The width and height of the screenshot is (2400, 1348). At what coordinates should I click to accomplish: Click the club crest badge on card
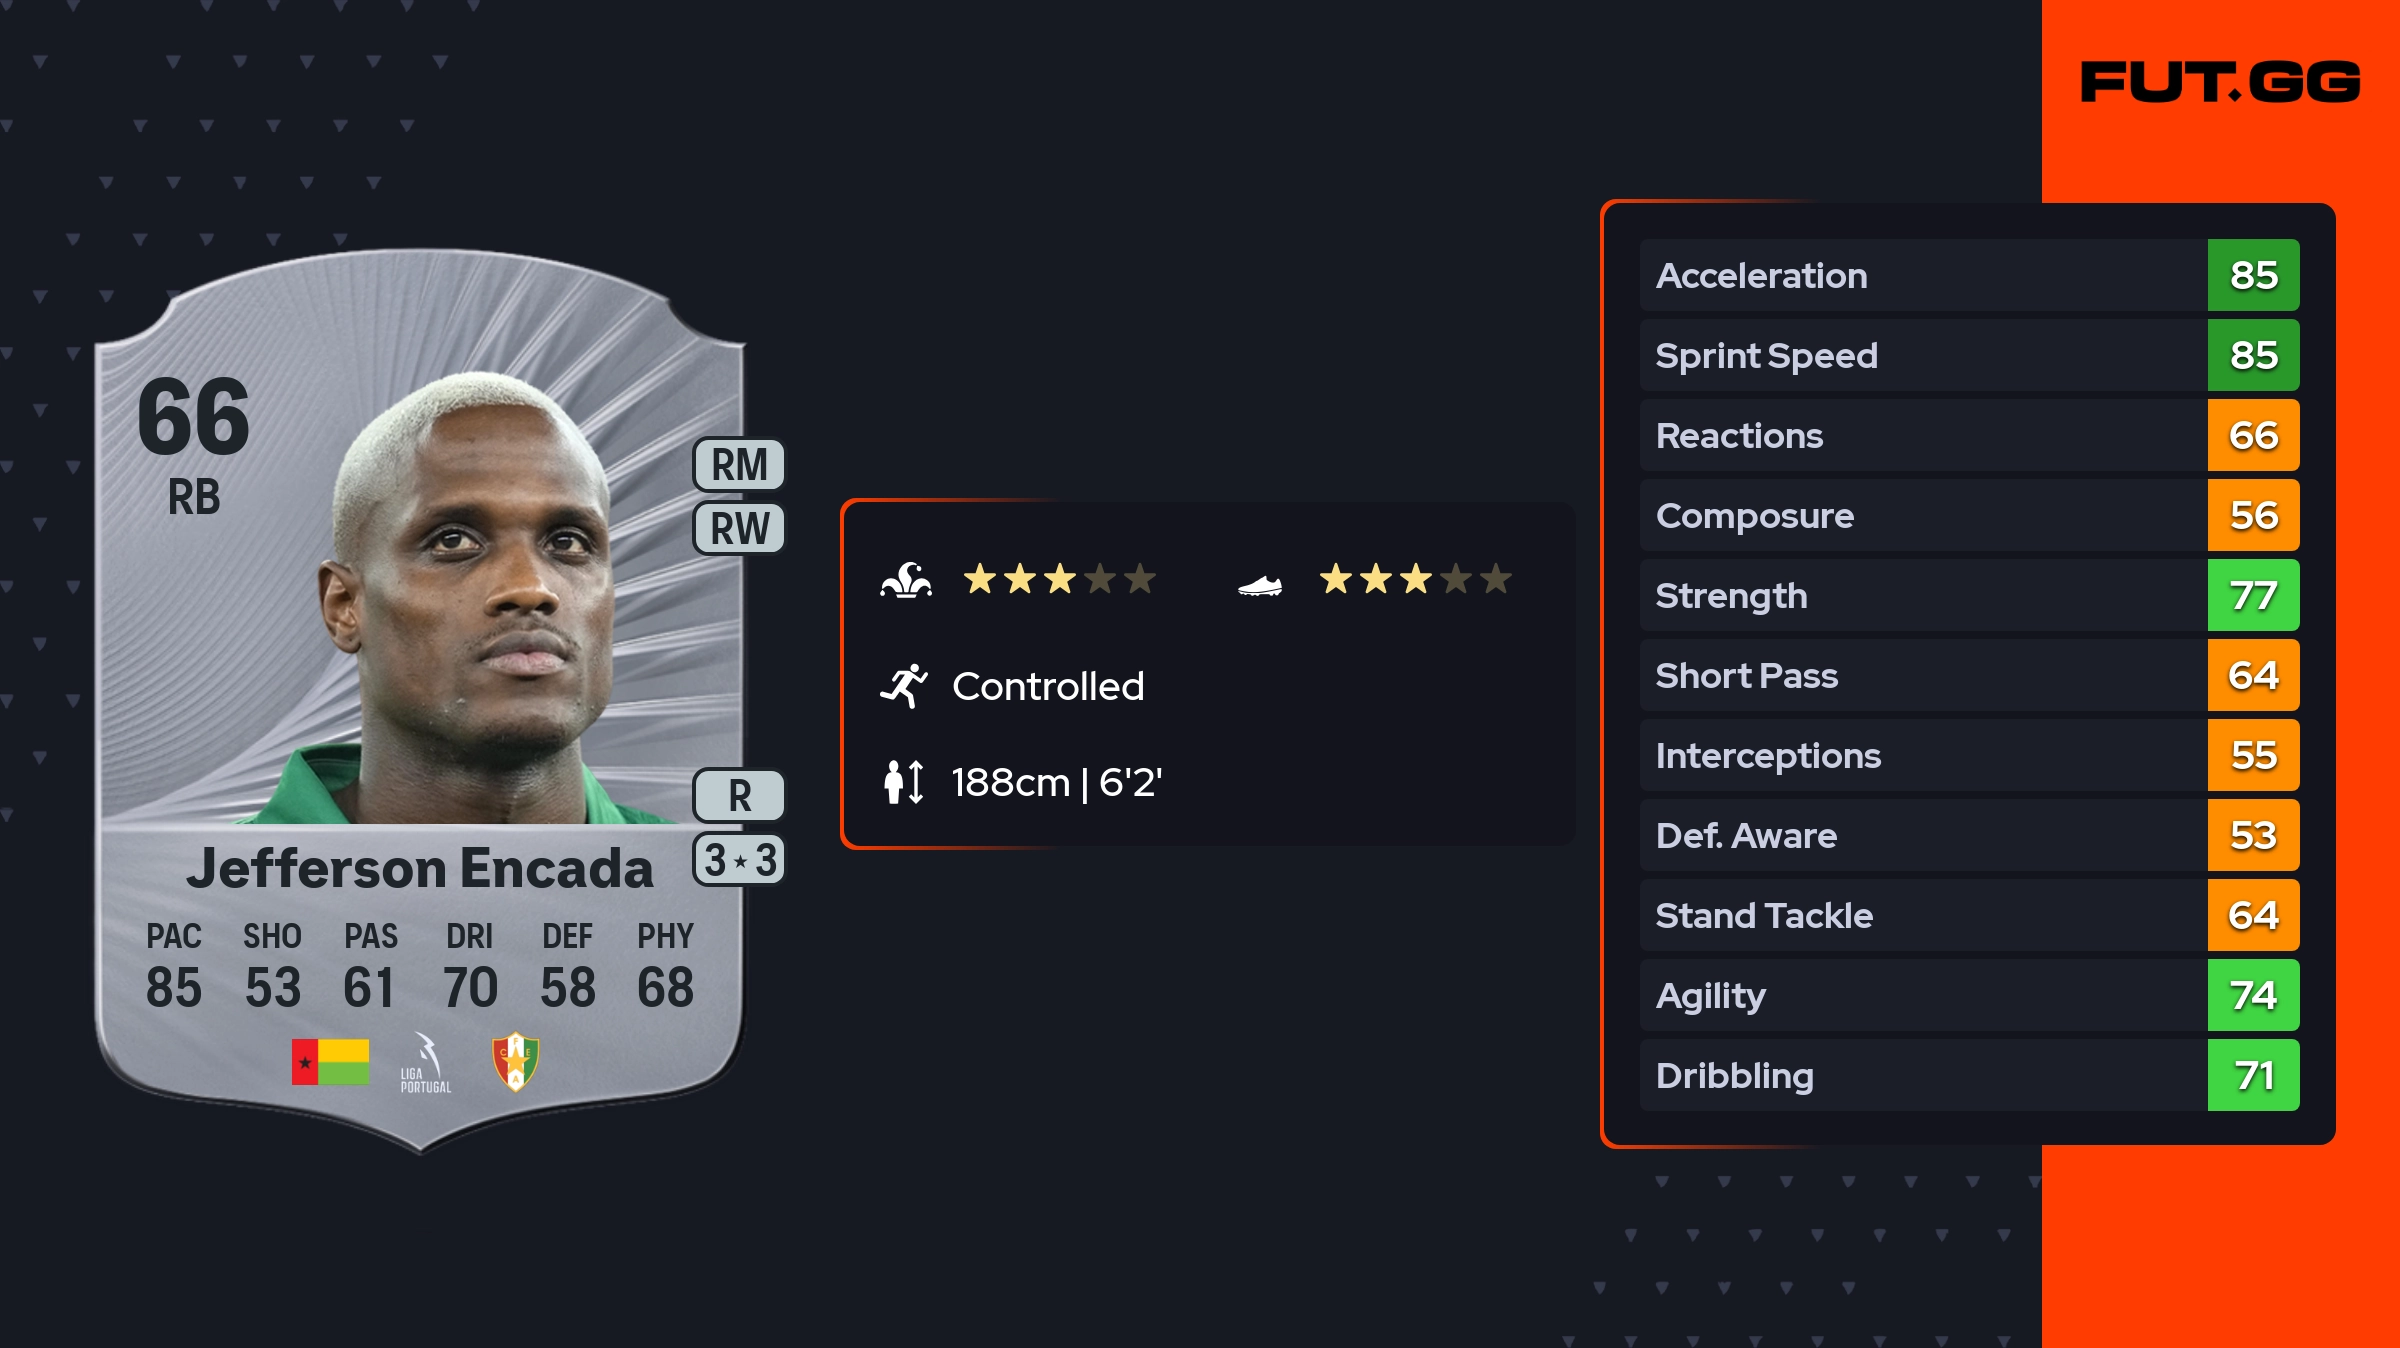tap(516, 1062)
